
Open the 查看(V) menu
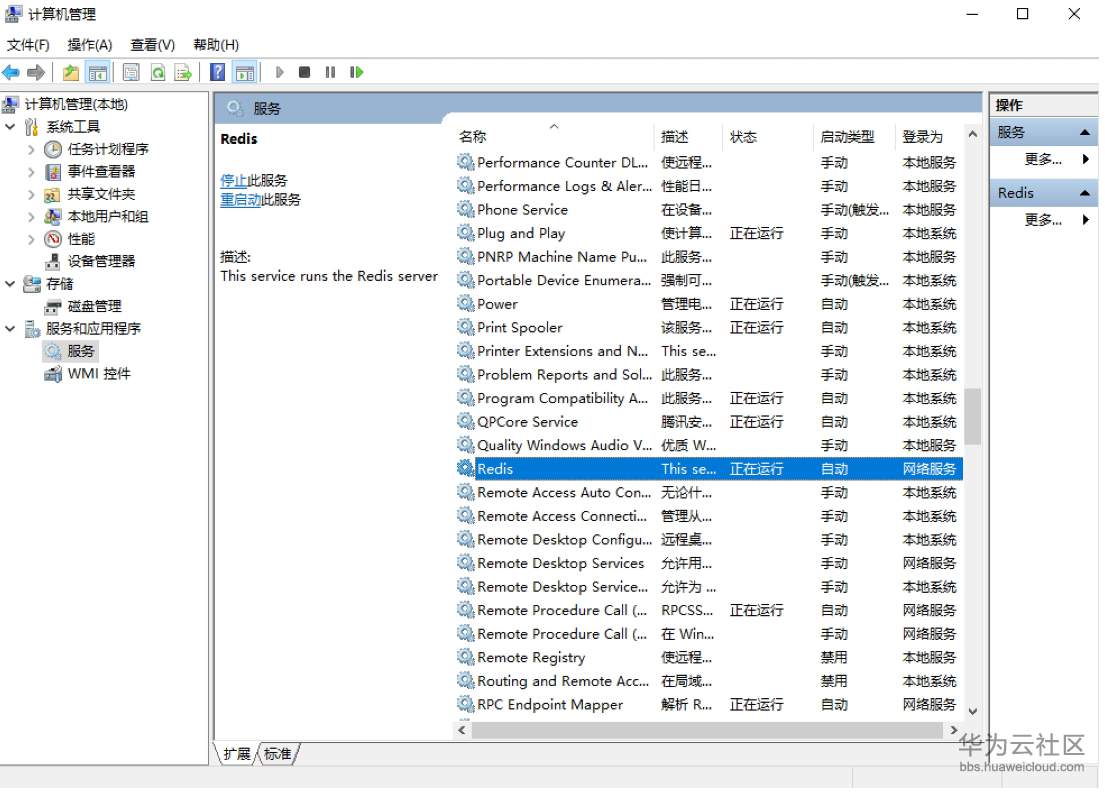(152, 45)
